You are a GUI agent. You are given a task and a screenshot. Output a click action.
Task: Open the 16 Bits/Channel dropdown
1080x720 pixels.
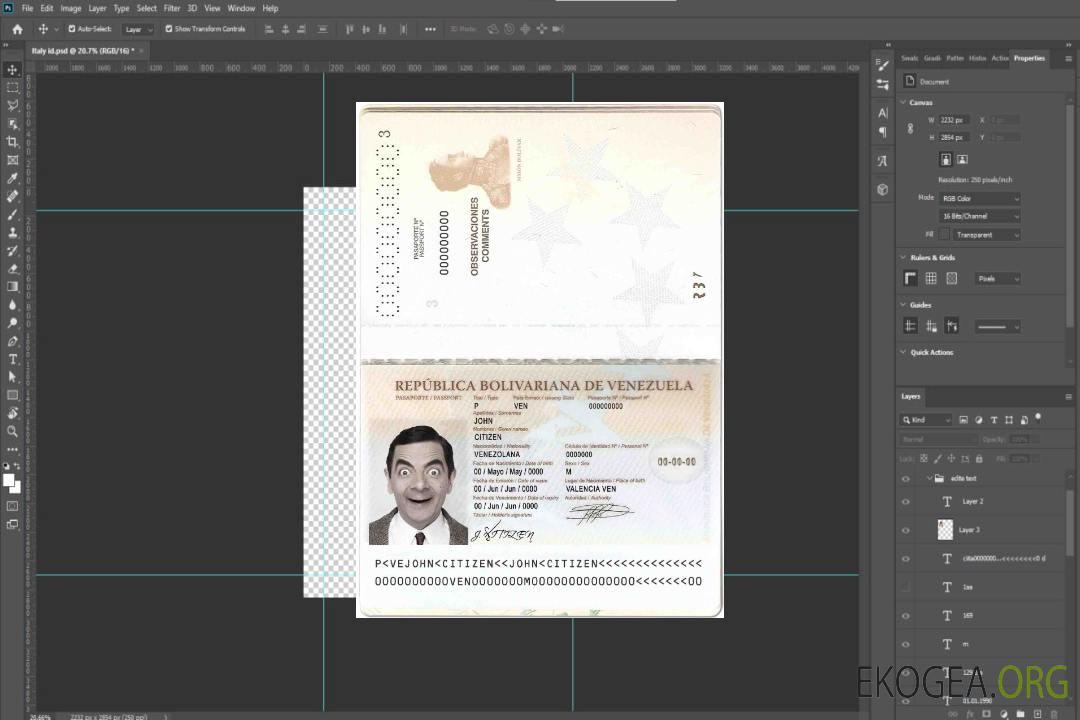pos(979,216)
